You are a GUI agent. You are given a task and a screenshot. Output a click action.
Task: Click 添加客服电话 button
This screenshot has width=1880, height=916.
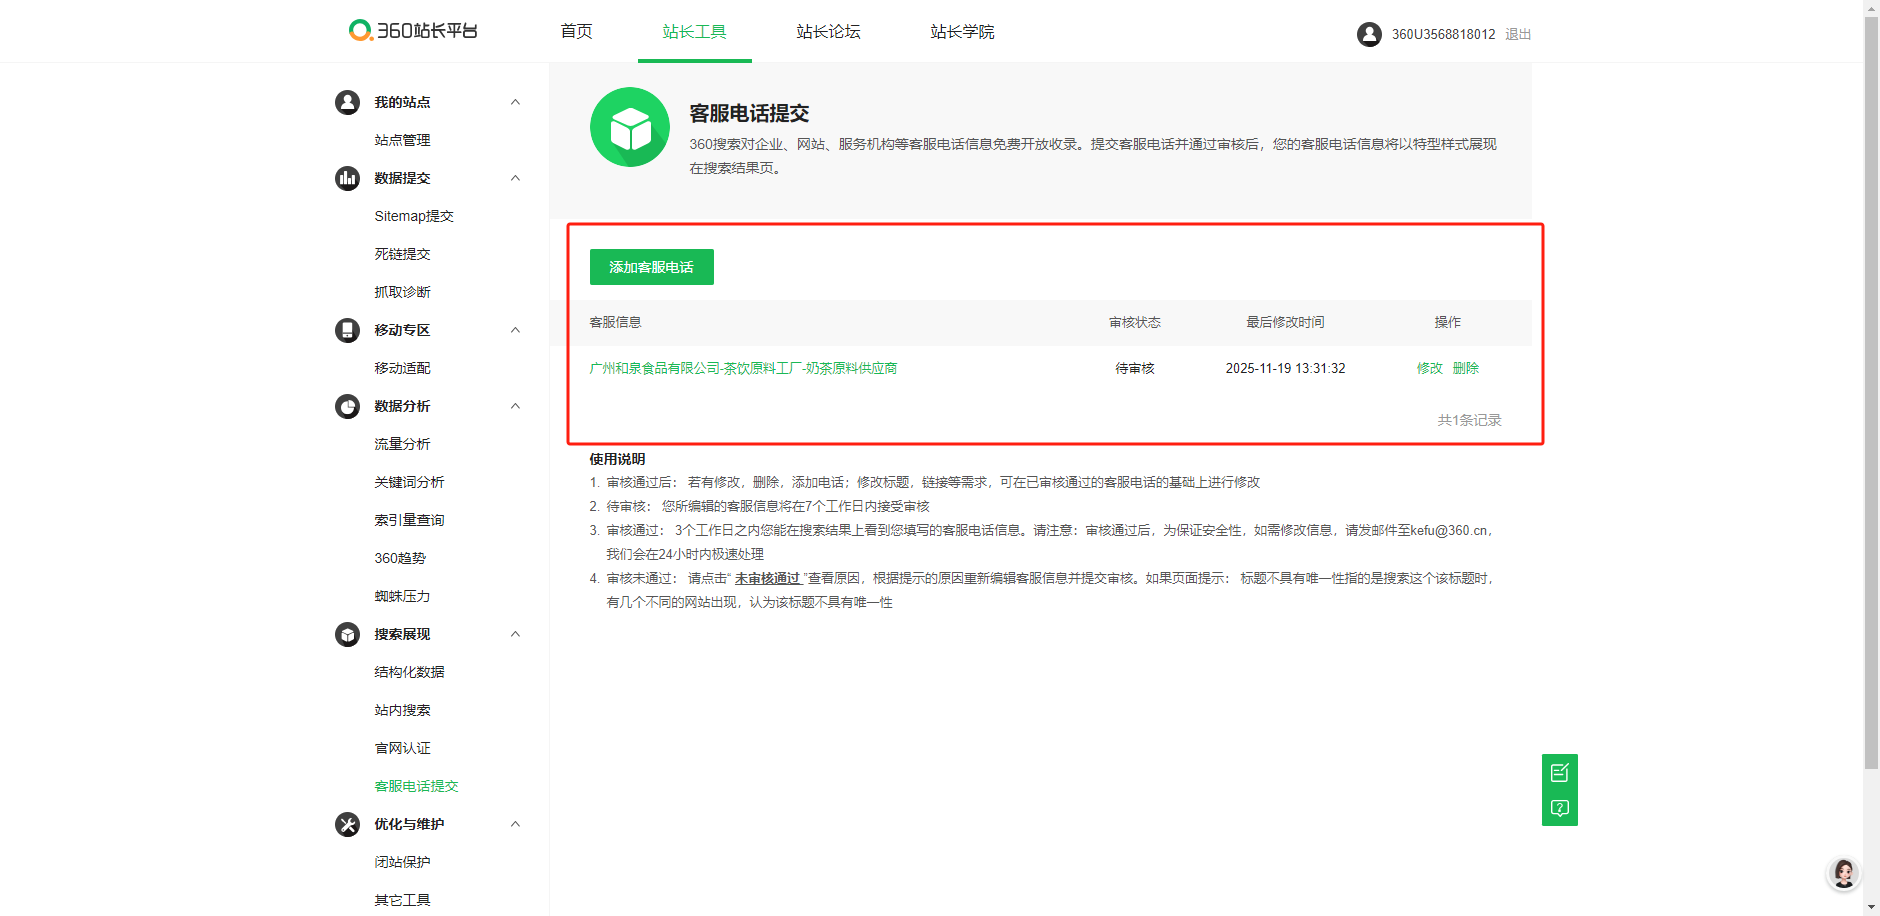[x=652, y=267]
